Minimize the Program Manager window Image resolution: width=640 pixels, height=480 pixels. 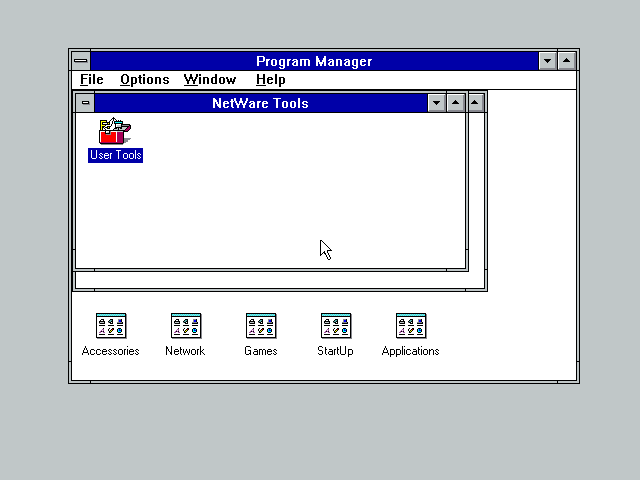(x=547, y=61)
